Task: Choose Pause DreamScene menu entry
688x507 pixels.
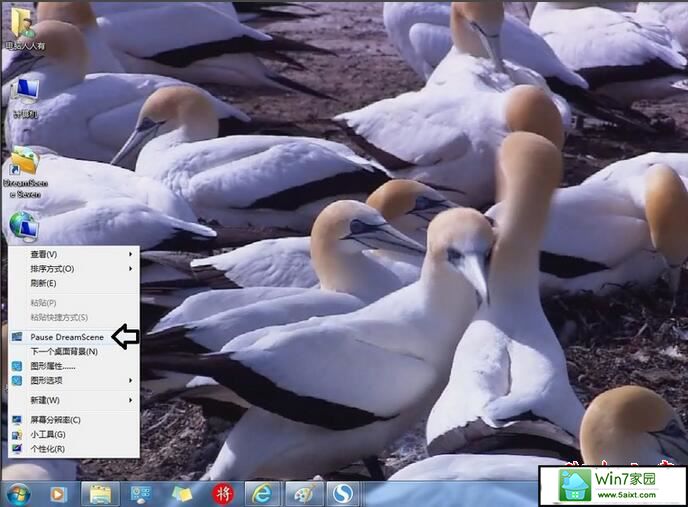Action: 74,337
